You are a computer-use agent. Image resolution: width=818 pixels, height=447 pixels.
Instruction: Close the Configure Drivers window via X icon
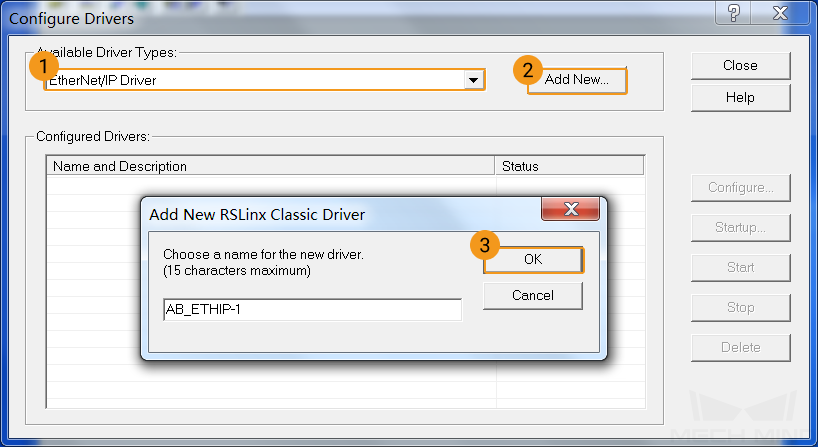pos(780,13)
